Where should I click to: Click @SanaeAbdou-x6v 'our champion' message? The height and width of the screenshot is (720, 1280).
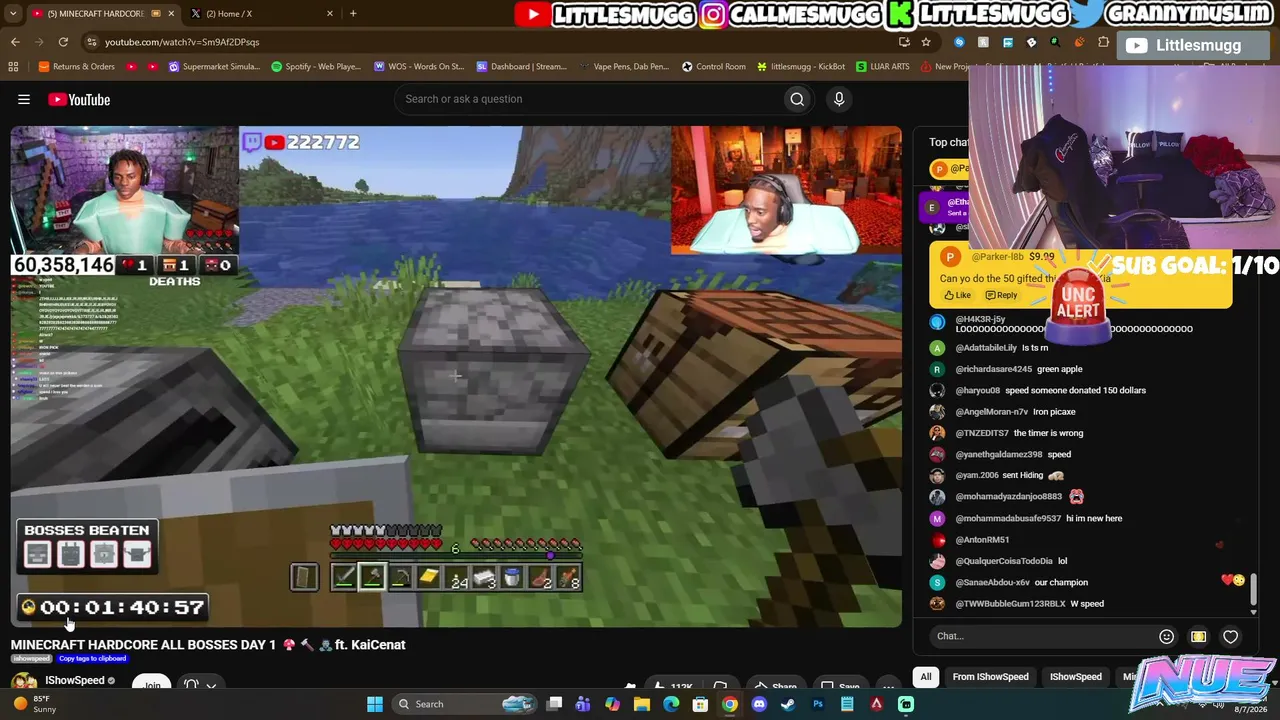tap(1009, 582)
